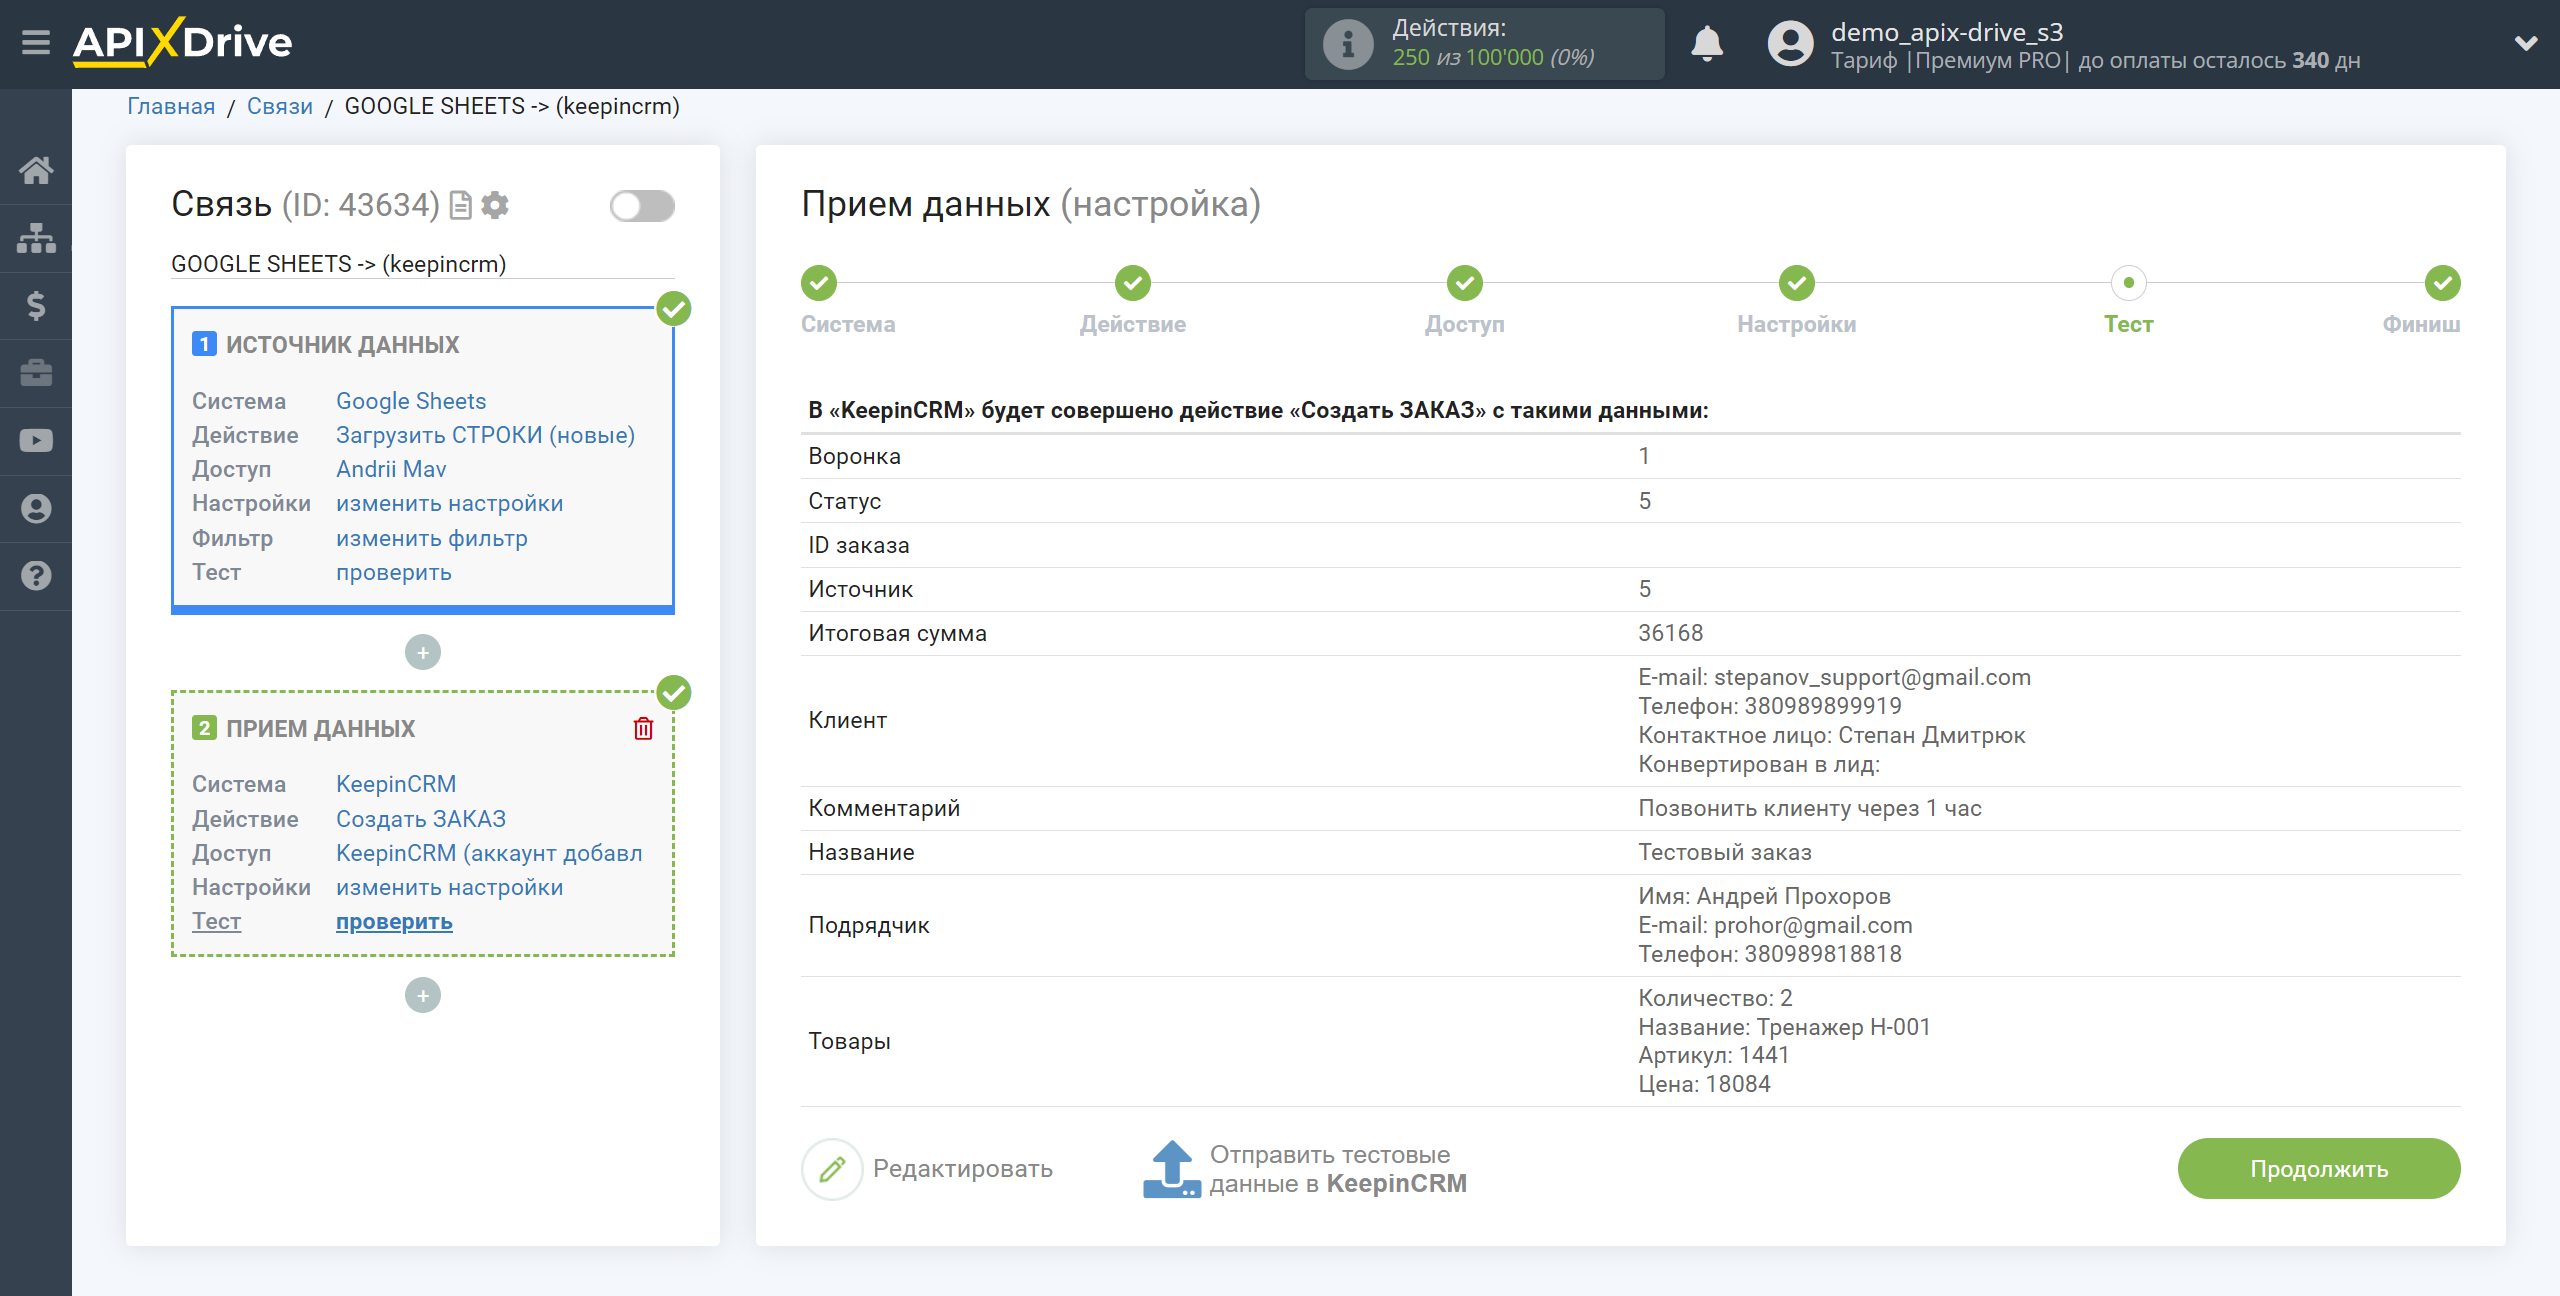Screen dimensions: 2560x1296
Task: Open the hamburger menu
Action: click(x=36, y=43)
